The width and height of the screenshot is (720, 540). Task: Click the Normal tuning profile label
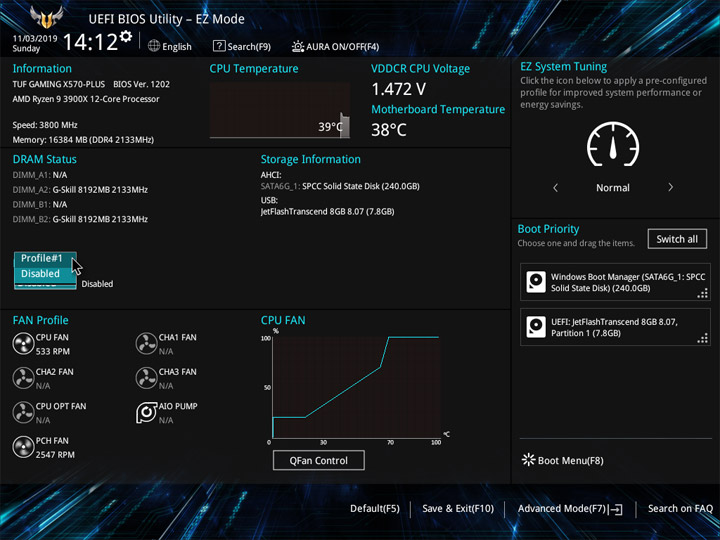[x=613, y=188]
